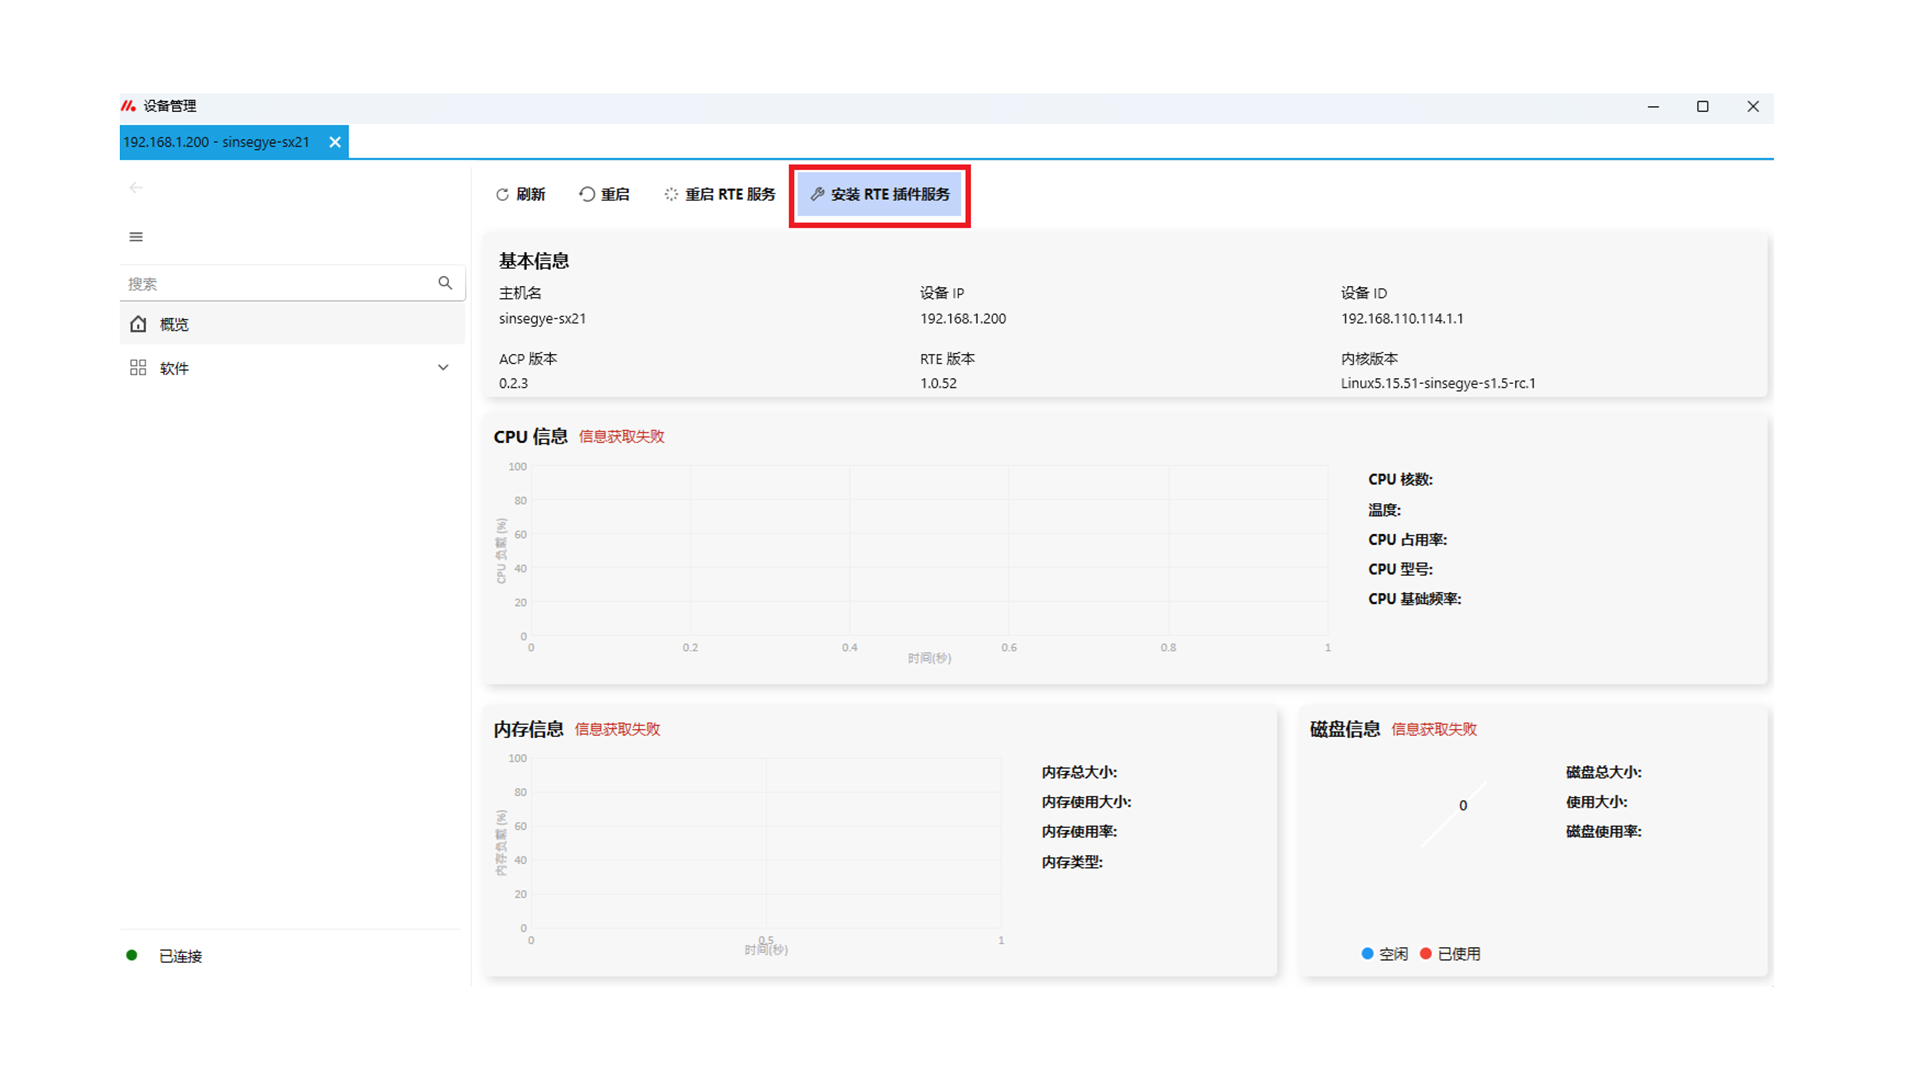Viewport: 1920px width, 1080px height.
Task: Click the home icon beside 概览
Action: [x=138, y=324]
